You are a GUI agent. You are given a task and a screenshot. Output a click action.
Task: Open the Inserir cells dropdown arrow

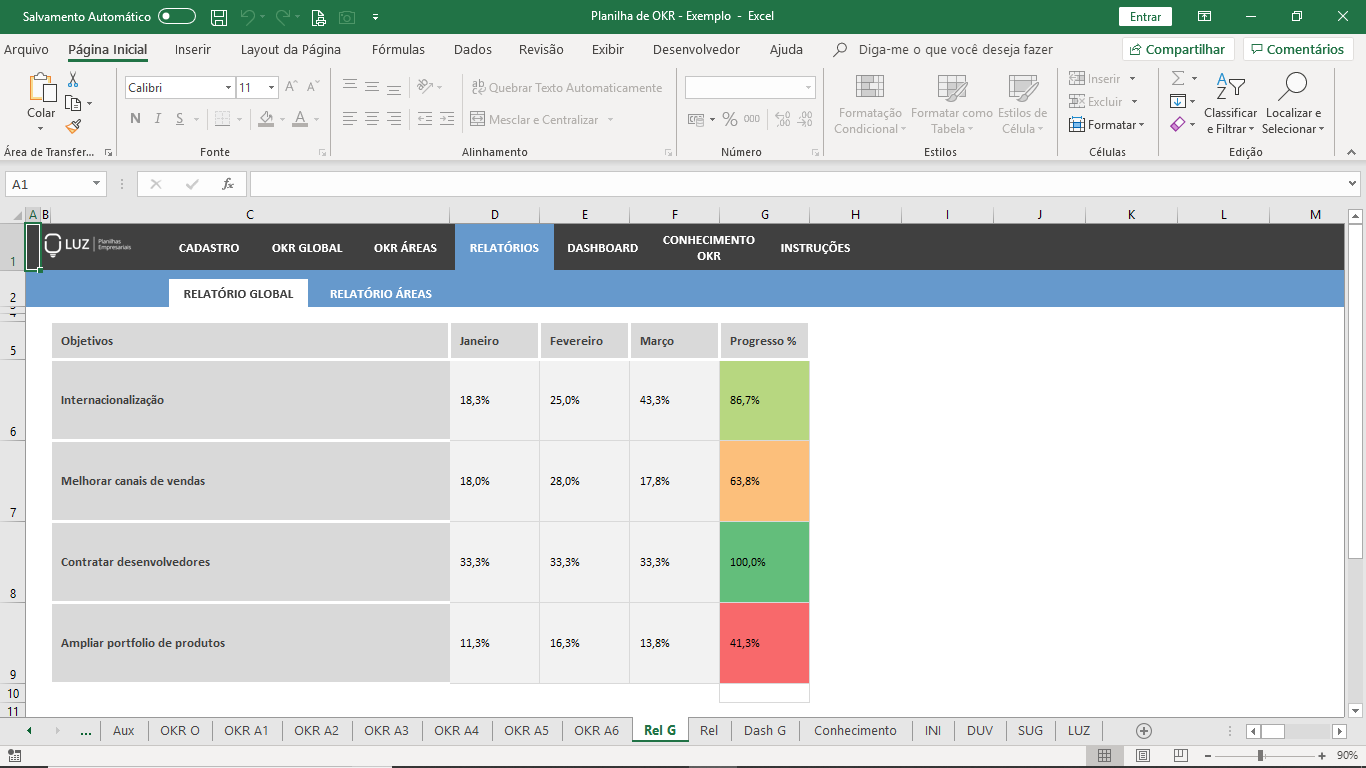(x=1133, y=79)
